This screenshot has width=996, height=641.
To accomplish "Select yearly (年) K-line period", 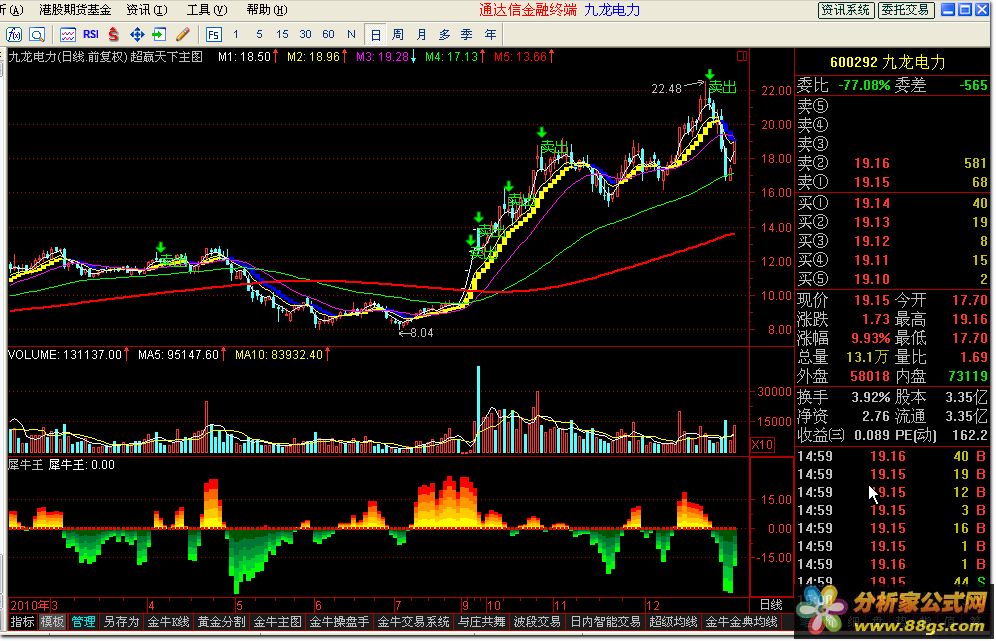I will tap(490, 34).
